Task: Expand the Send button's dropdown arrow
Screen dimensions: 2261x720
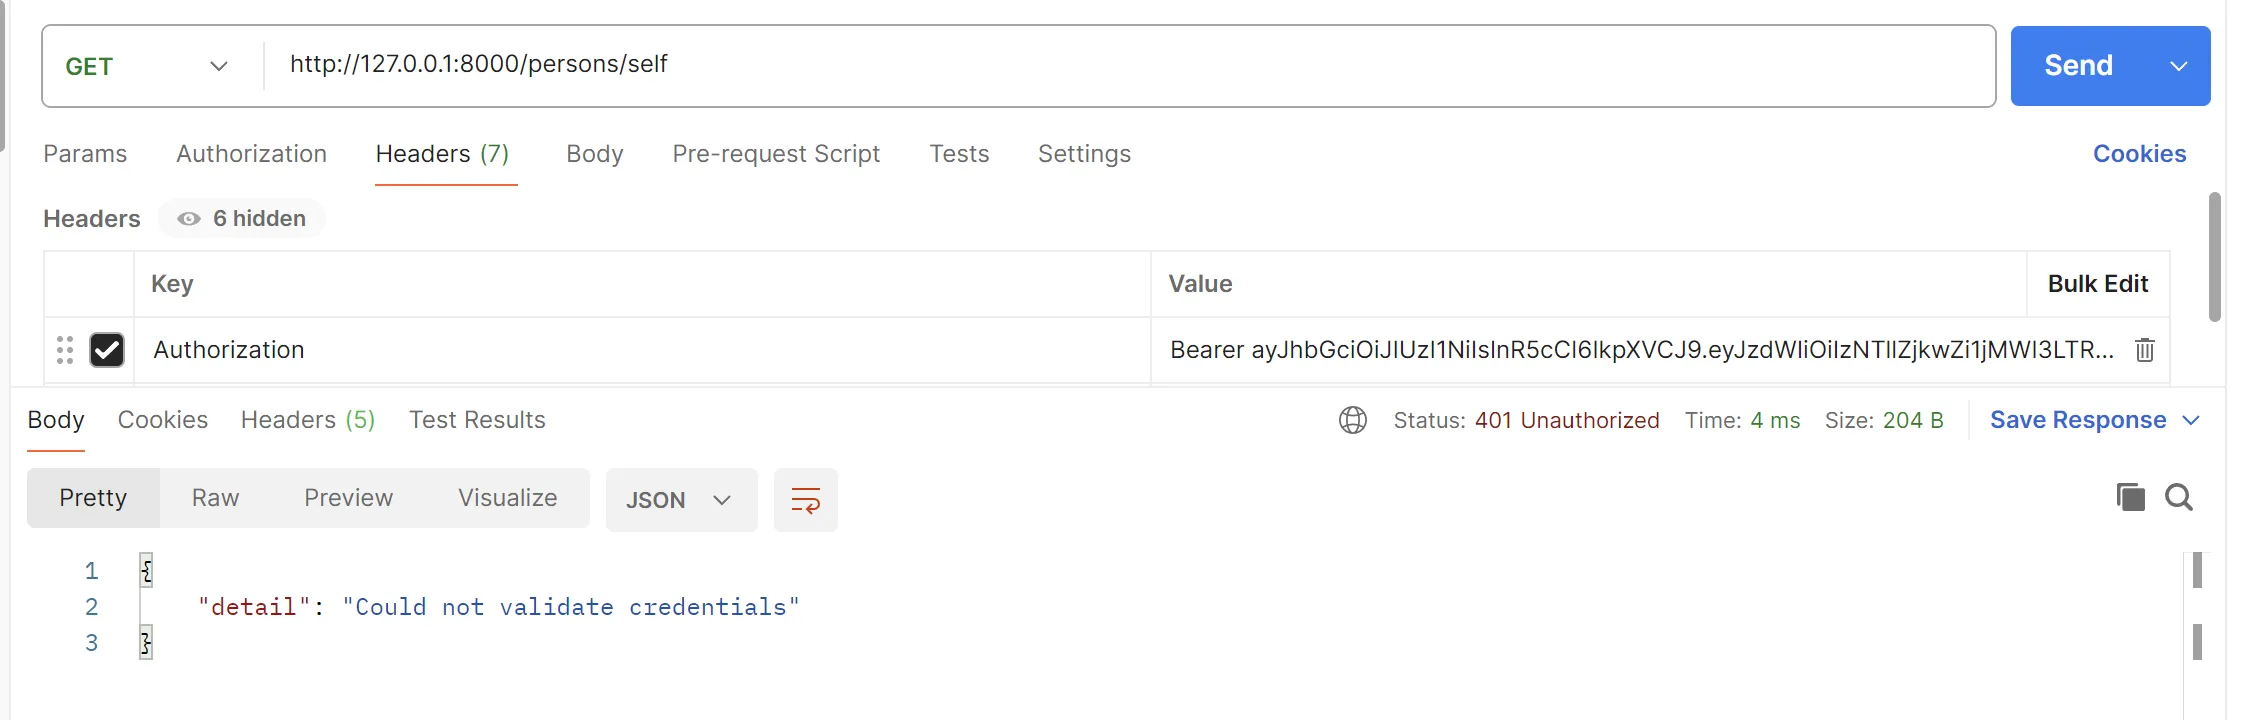Action: [2179, 66]
